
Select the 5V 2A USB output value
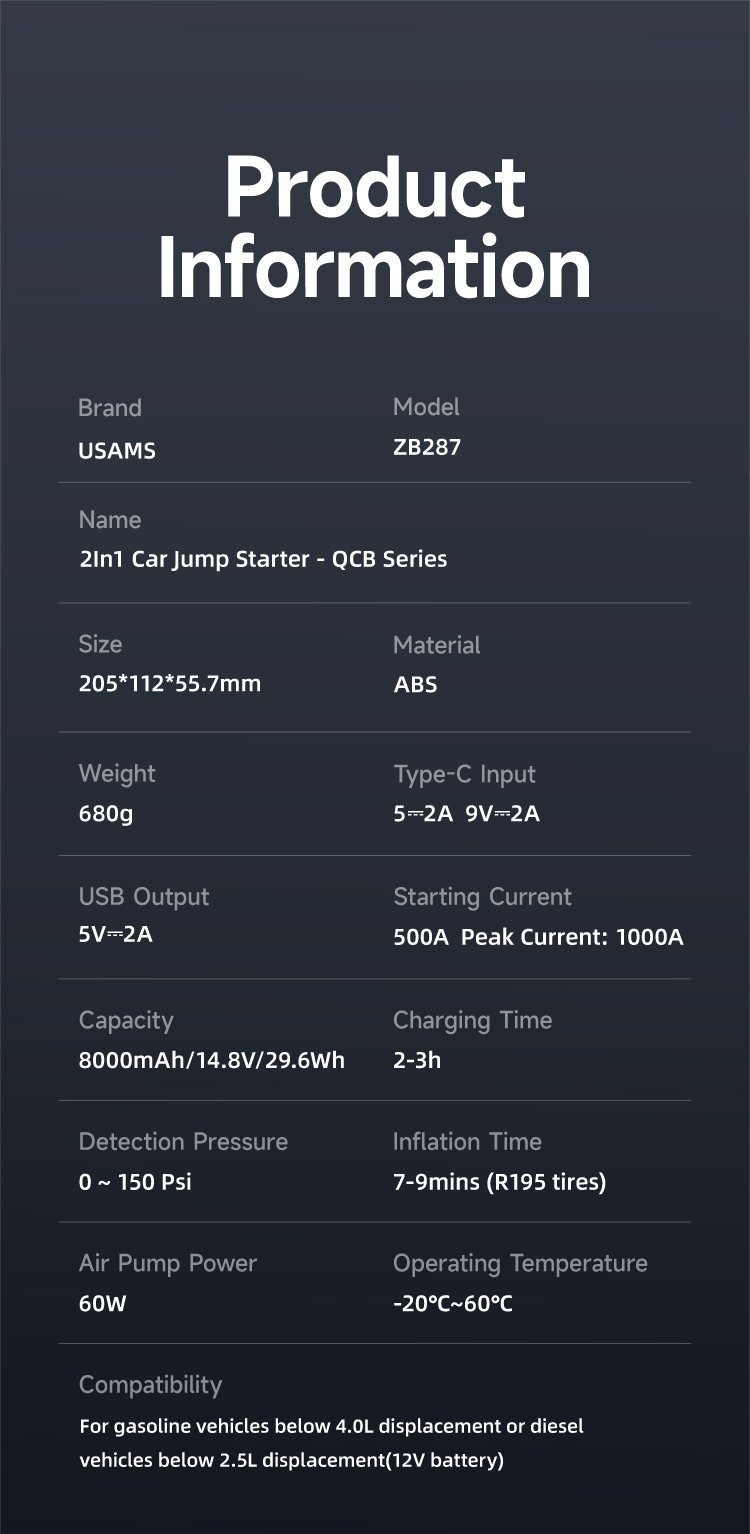(115, 936)
